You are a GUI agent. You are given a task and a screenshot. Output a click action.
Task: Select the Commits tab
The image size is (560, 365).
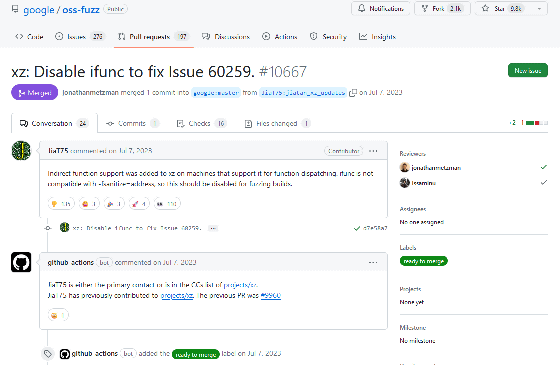[132, 123]
